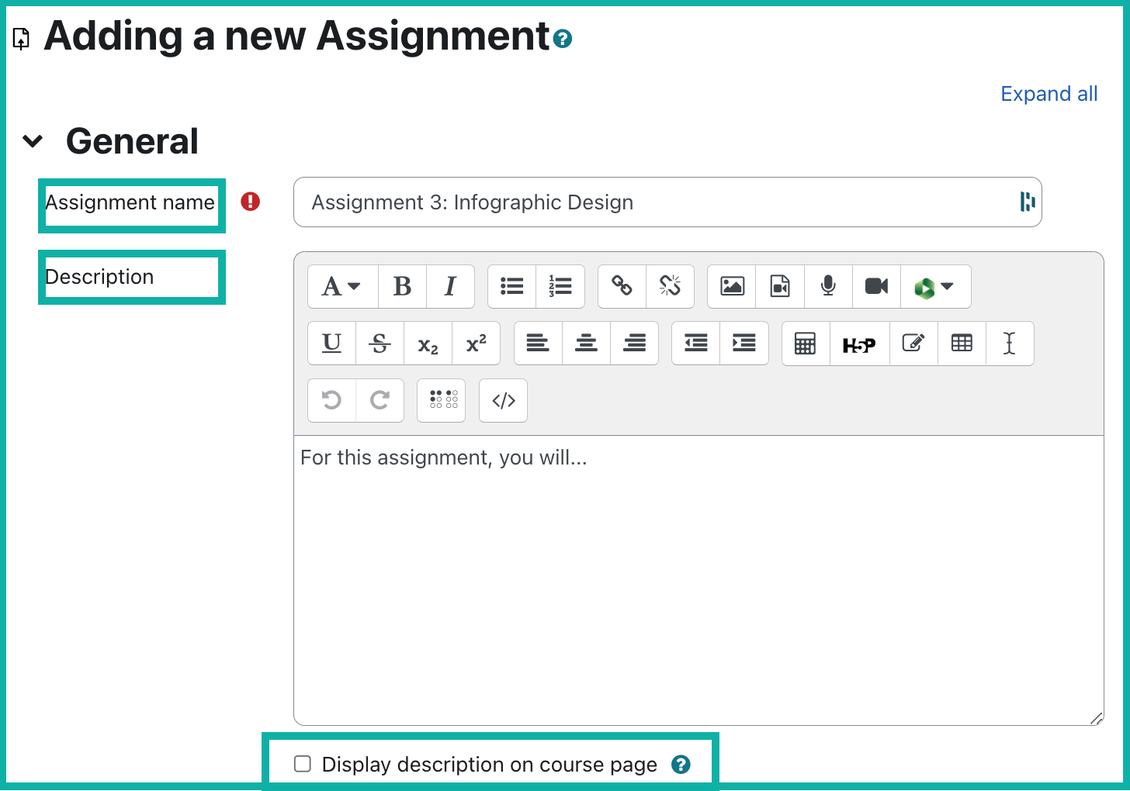Insert an image into the description

coord(731,287)
